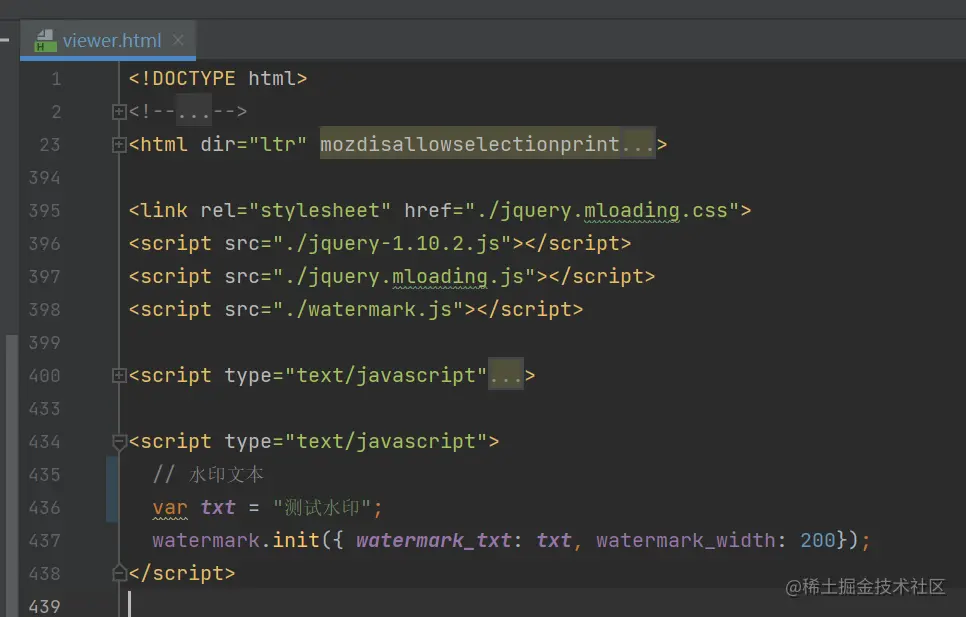The image size is (966, 617).
Task: Click the HTML file icon on viewer.html tab
Action: coord(46,41)
